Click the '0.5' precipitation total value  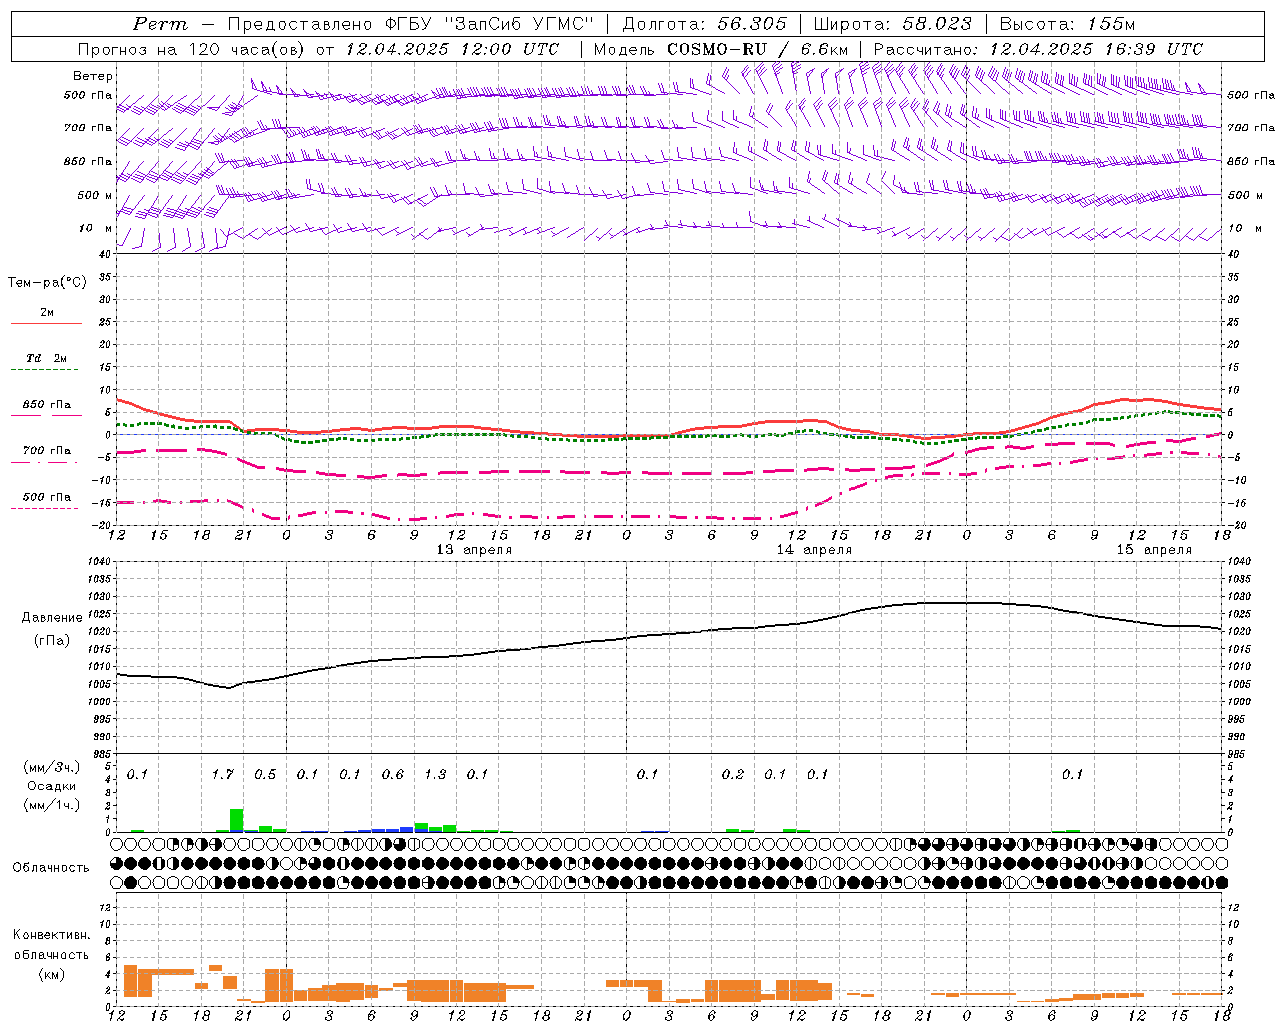(x=265, y=775)
